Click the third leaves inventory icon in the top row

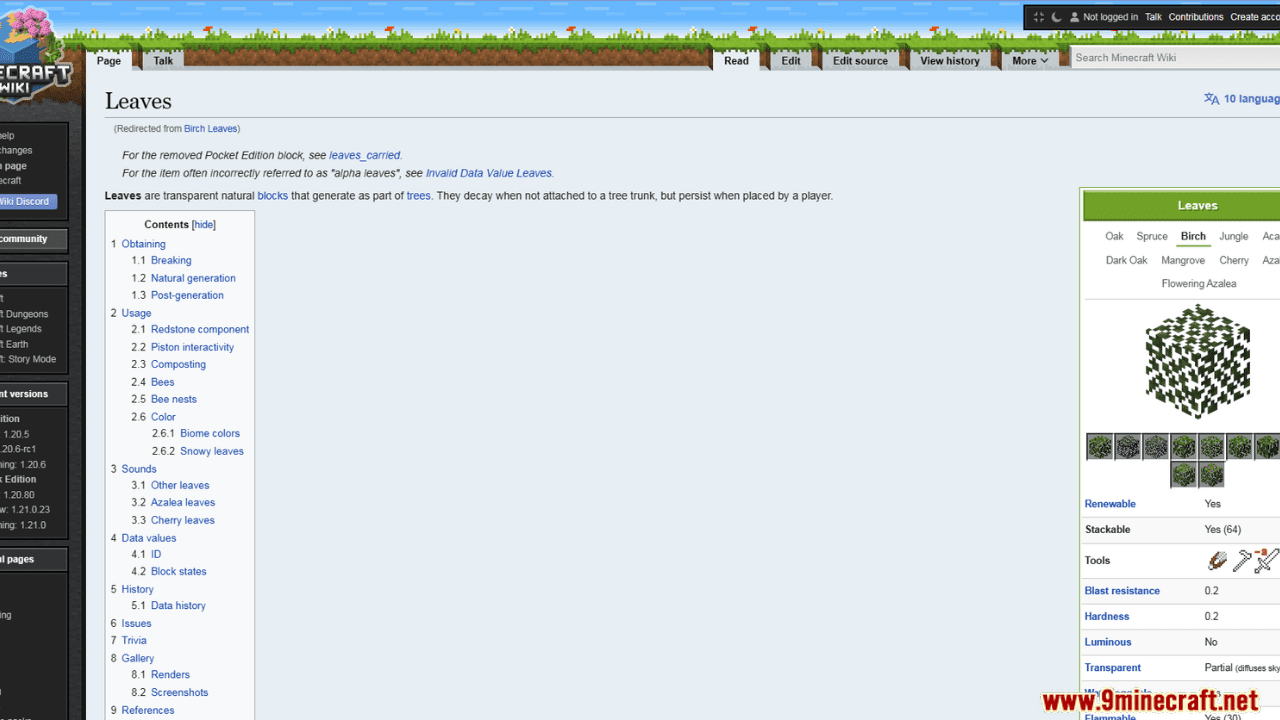pos(1156,446)
